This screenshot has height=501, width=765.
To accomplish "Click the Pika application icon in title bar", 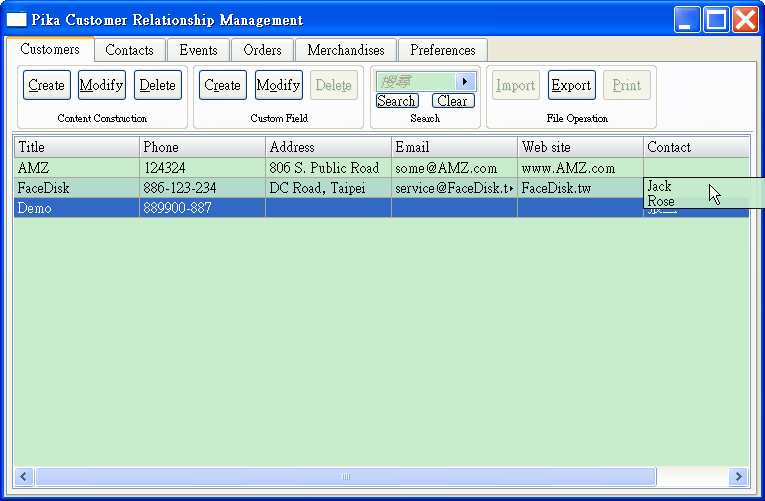I will tap(17, 20).
